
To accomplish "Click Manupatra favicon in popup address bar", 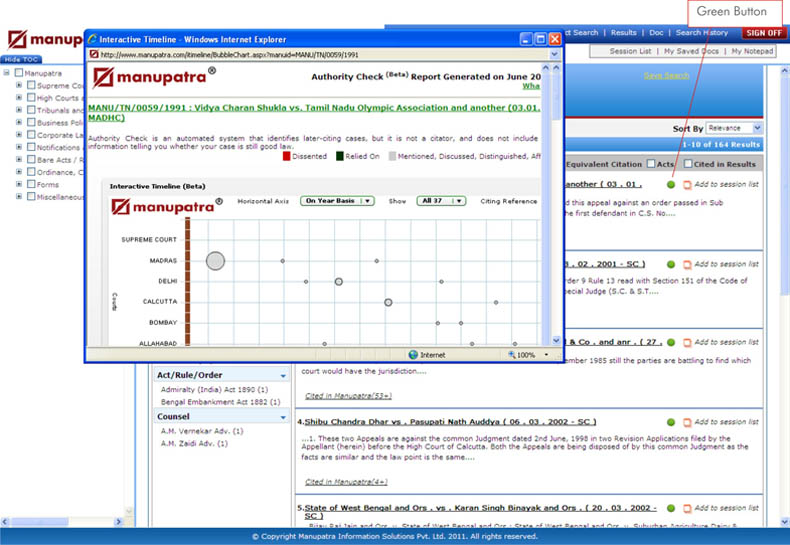I will tap(94, 54).
